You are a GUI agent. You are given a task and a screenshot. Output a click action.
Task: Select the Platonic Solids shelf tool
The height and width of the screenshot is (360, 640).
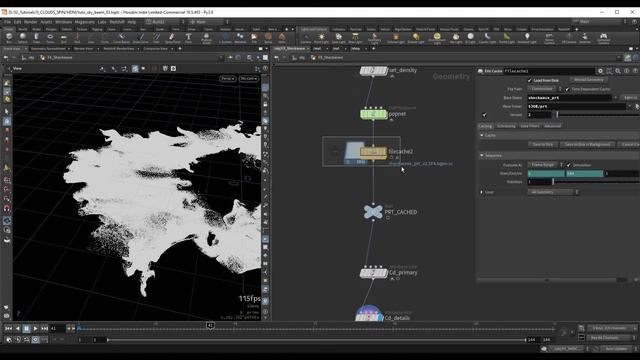(207, 38)
